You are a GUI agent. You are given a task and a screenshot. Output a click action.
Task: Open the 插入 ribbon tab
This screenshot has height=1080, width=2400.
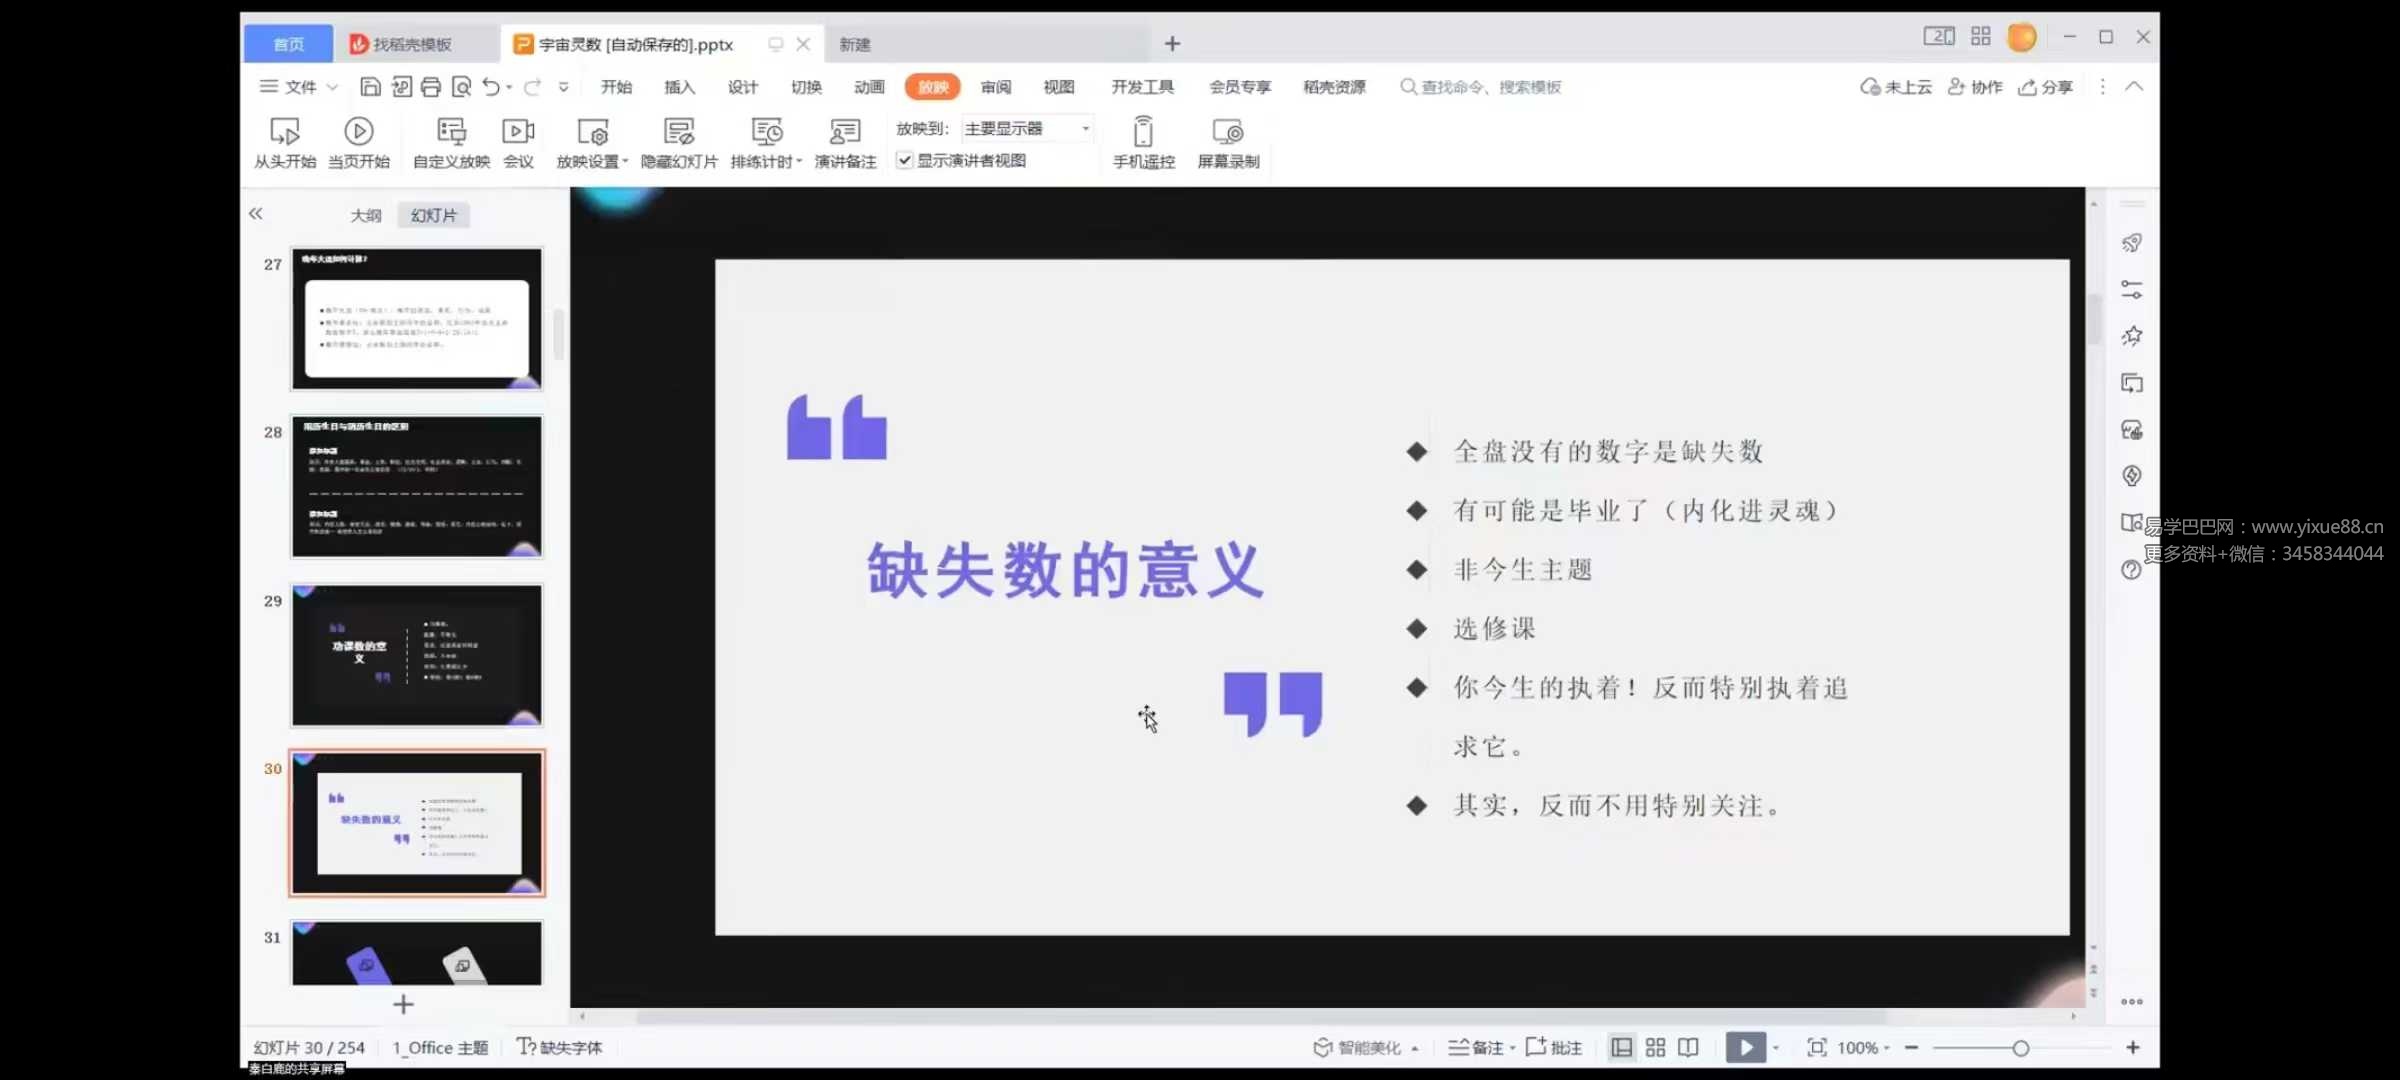pos(679,87)
